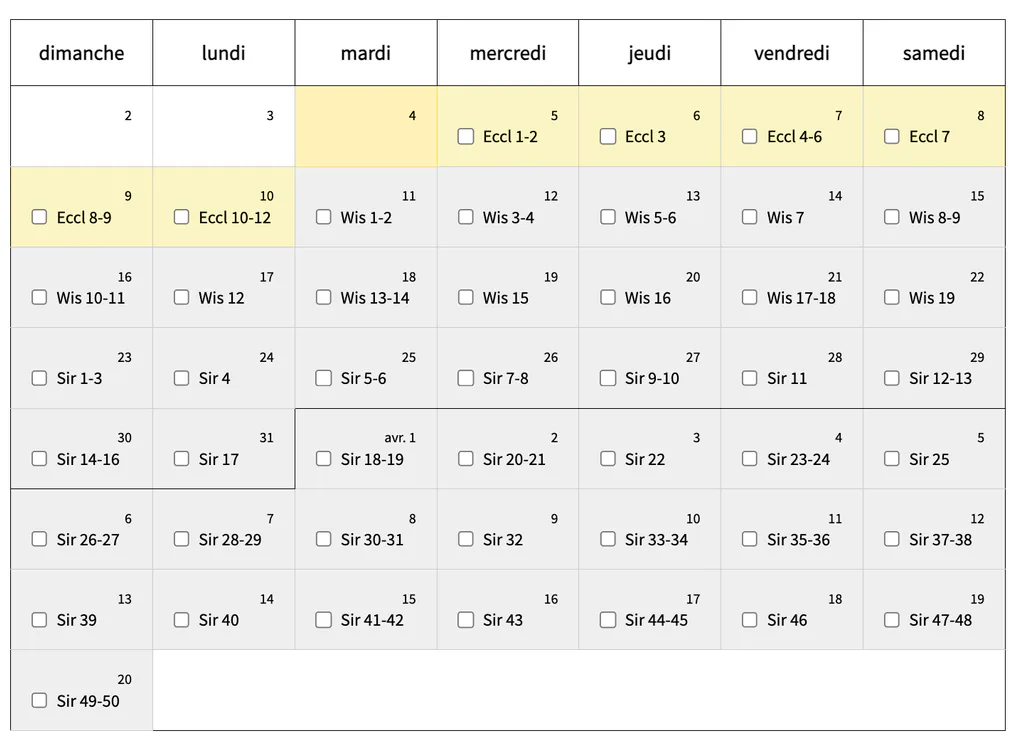This screenshot has height=748, width=1024.
Task: Check the Sir 49-50 checkbox
Action: 39,700
